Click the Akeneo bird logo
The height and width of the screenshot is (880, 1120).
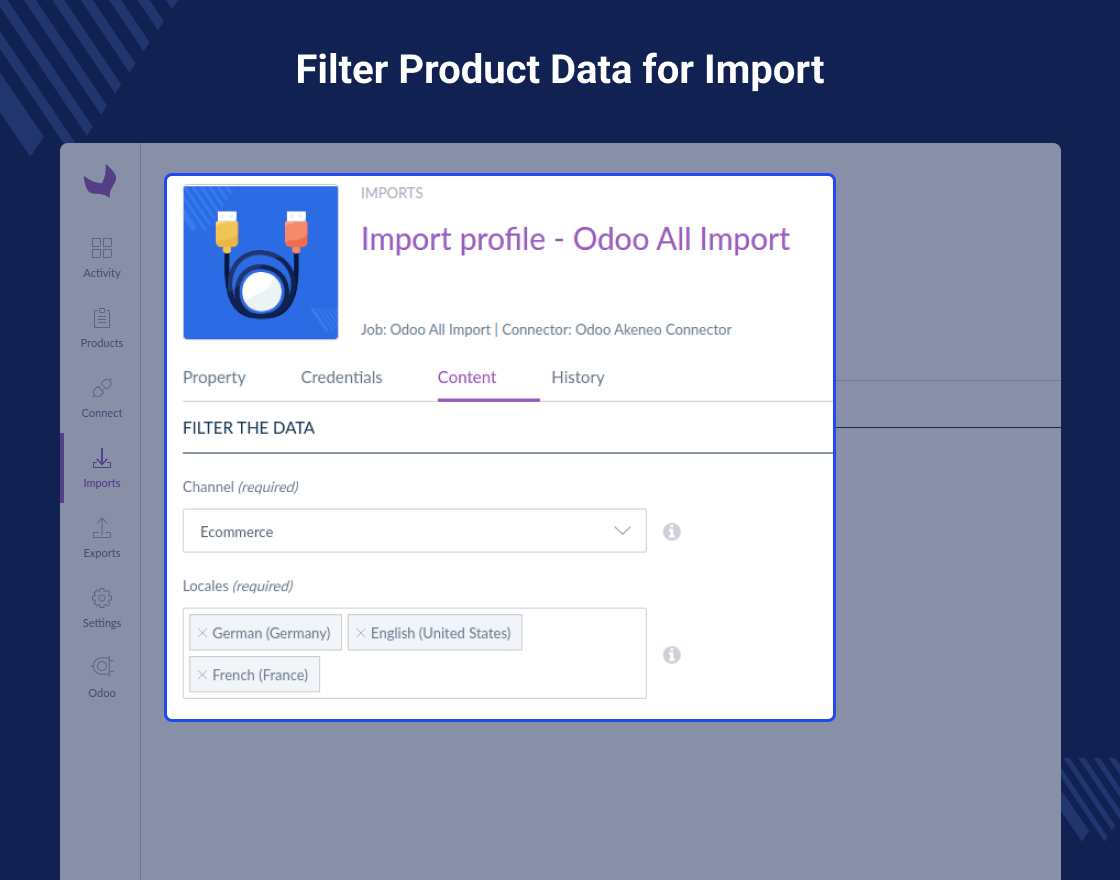(100, 181)
